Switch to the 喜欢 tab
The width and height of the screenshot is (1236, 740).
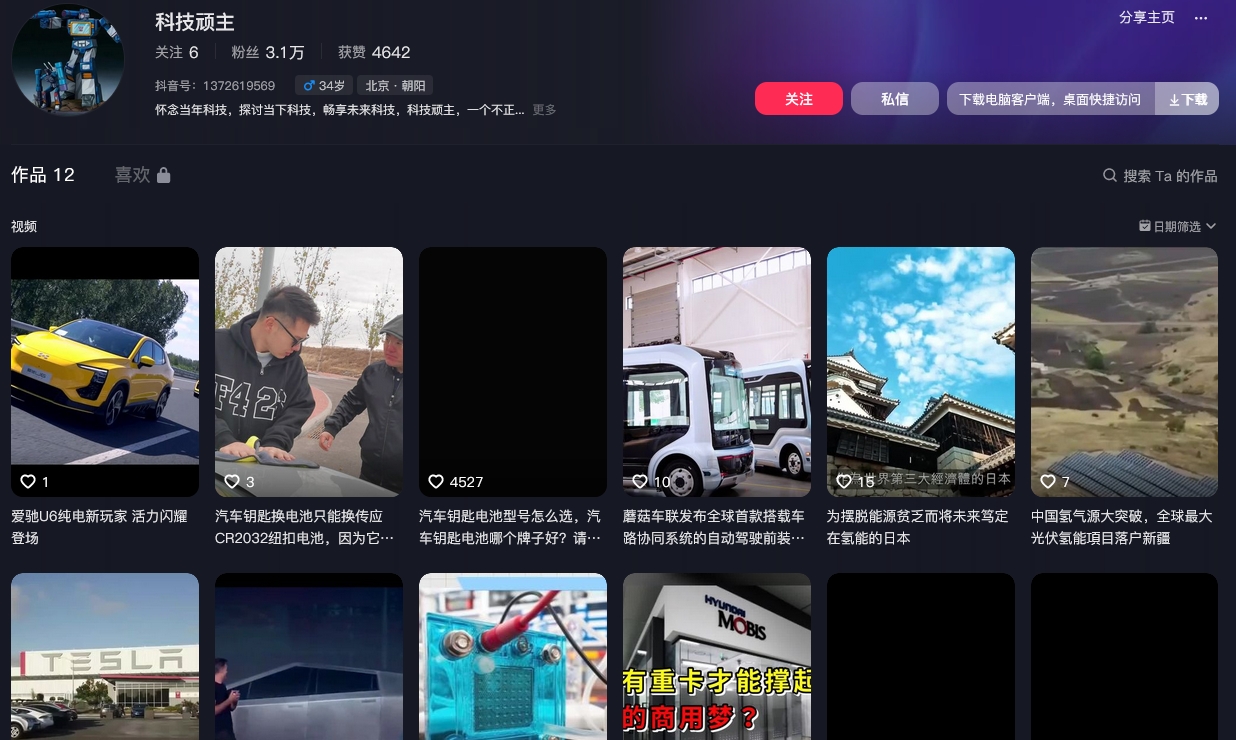coord(142,175)
